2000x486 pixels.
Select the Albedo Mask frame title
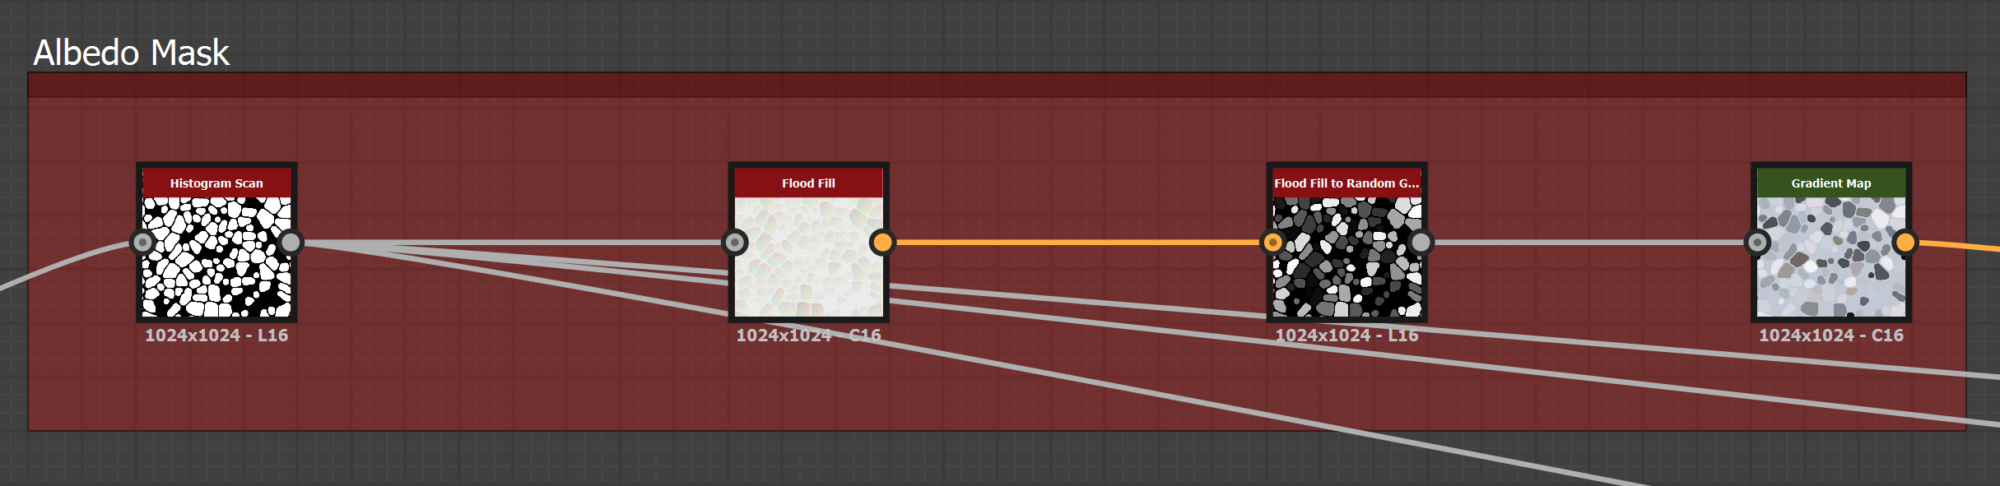point(131,52)
